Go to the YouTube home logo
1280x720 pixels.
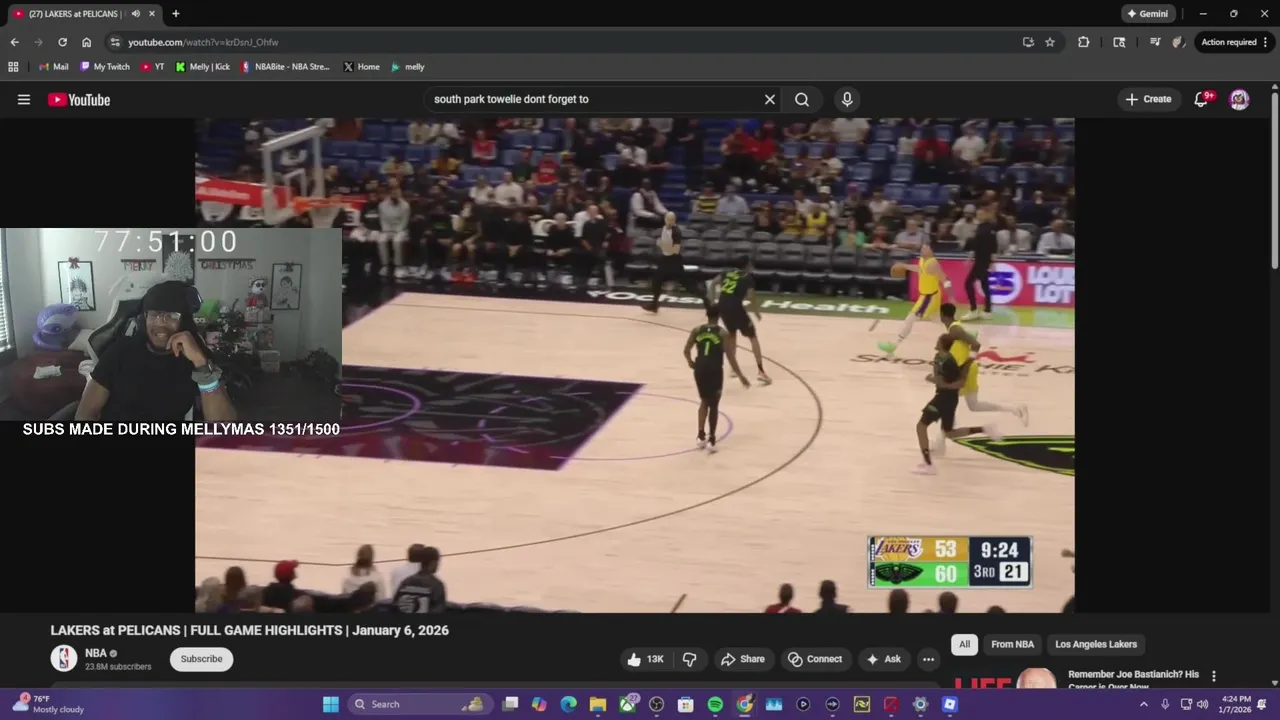click(x=79, y=99)
